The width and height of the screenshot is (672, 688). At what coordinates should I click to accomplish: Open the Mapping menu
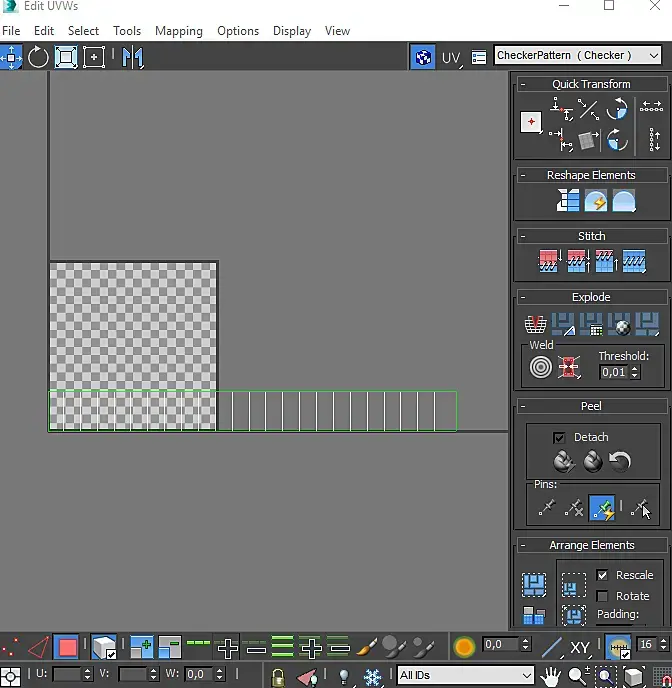point(179,31)
